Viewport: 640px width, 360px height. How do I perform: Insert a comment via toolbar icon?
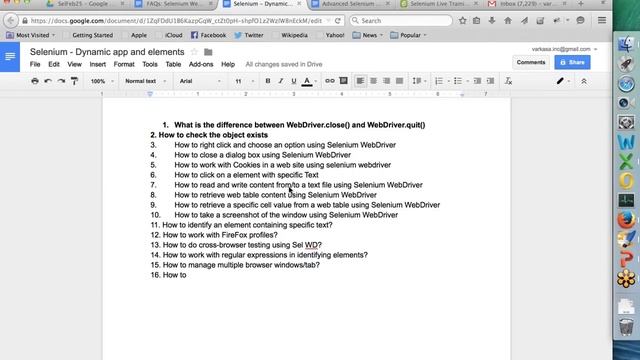coord(344,81)
